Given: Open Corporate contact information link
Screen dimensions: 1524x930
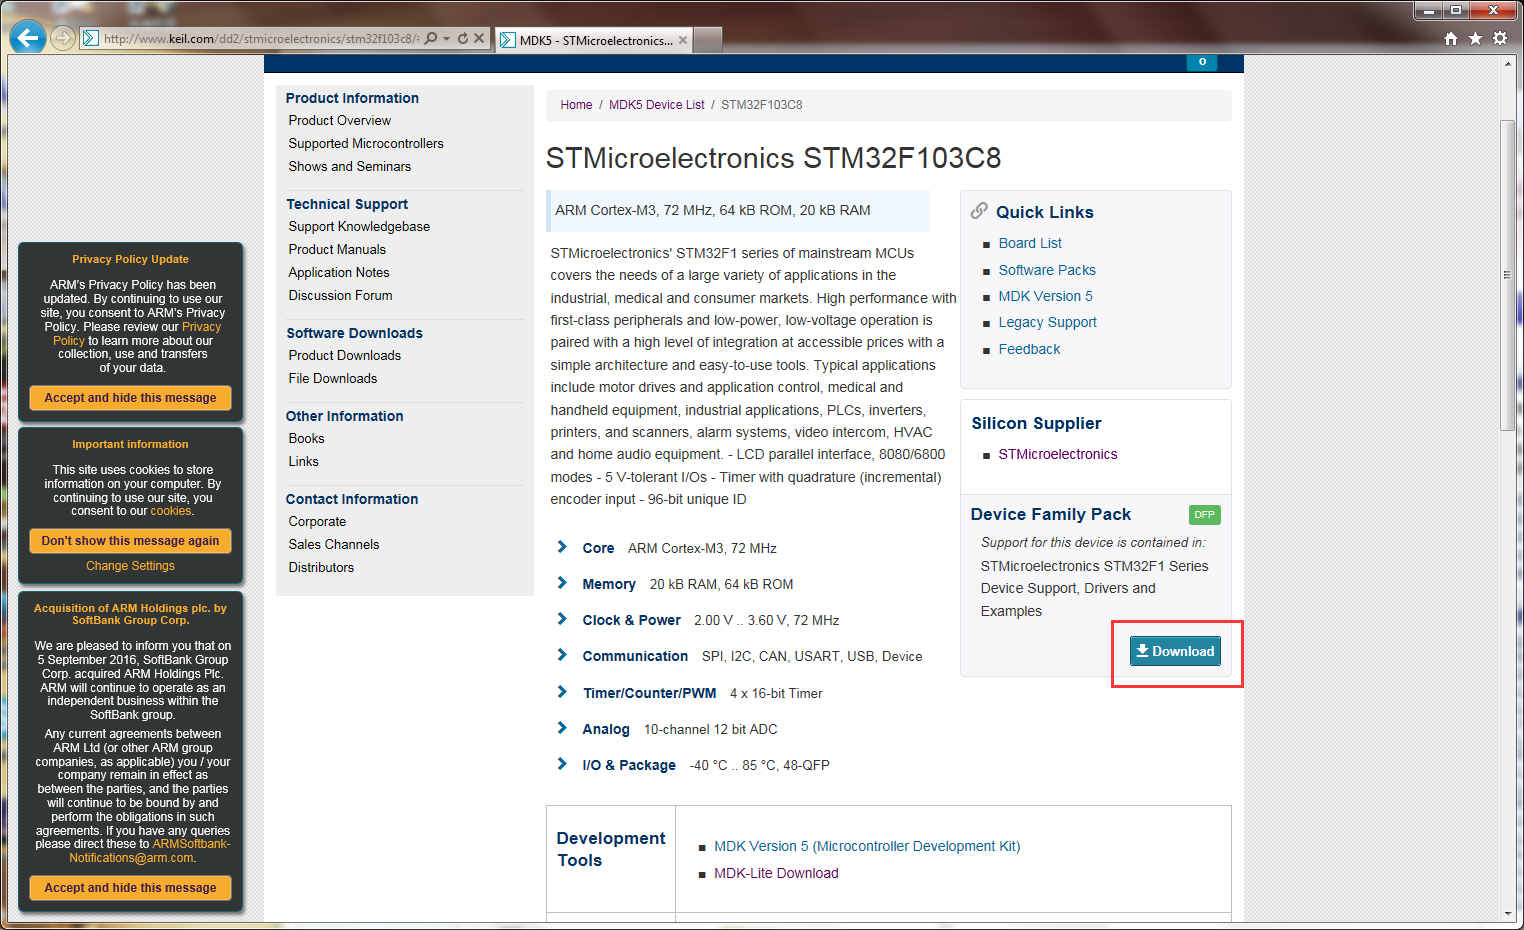Looking at the screenshot, I should pos(317,521).
